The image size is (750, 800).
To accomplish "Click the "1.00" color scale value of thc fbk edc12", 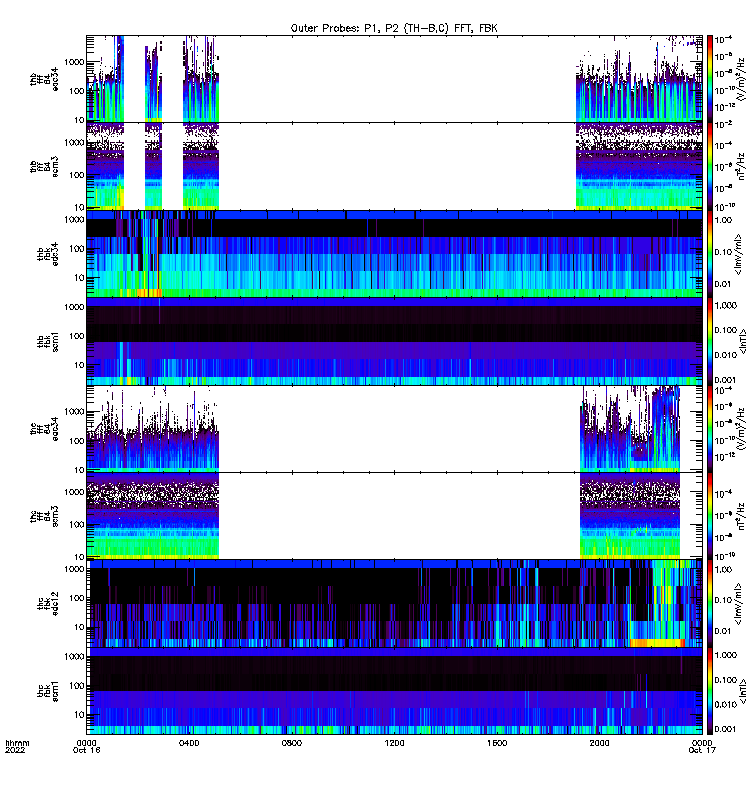I will pyautogui.click(x=723, y=569).
